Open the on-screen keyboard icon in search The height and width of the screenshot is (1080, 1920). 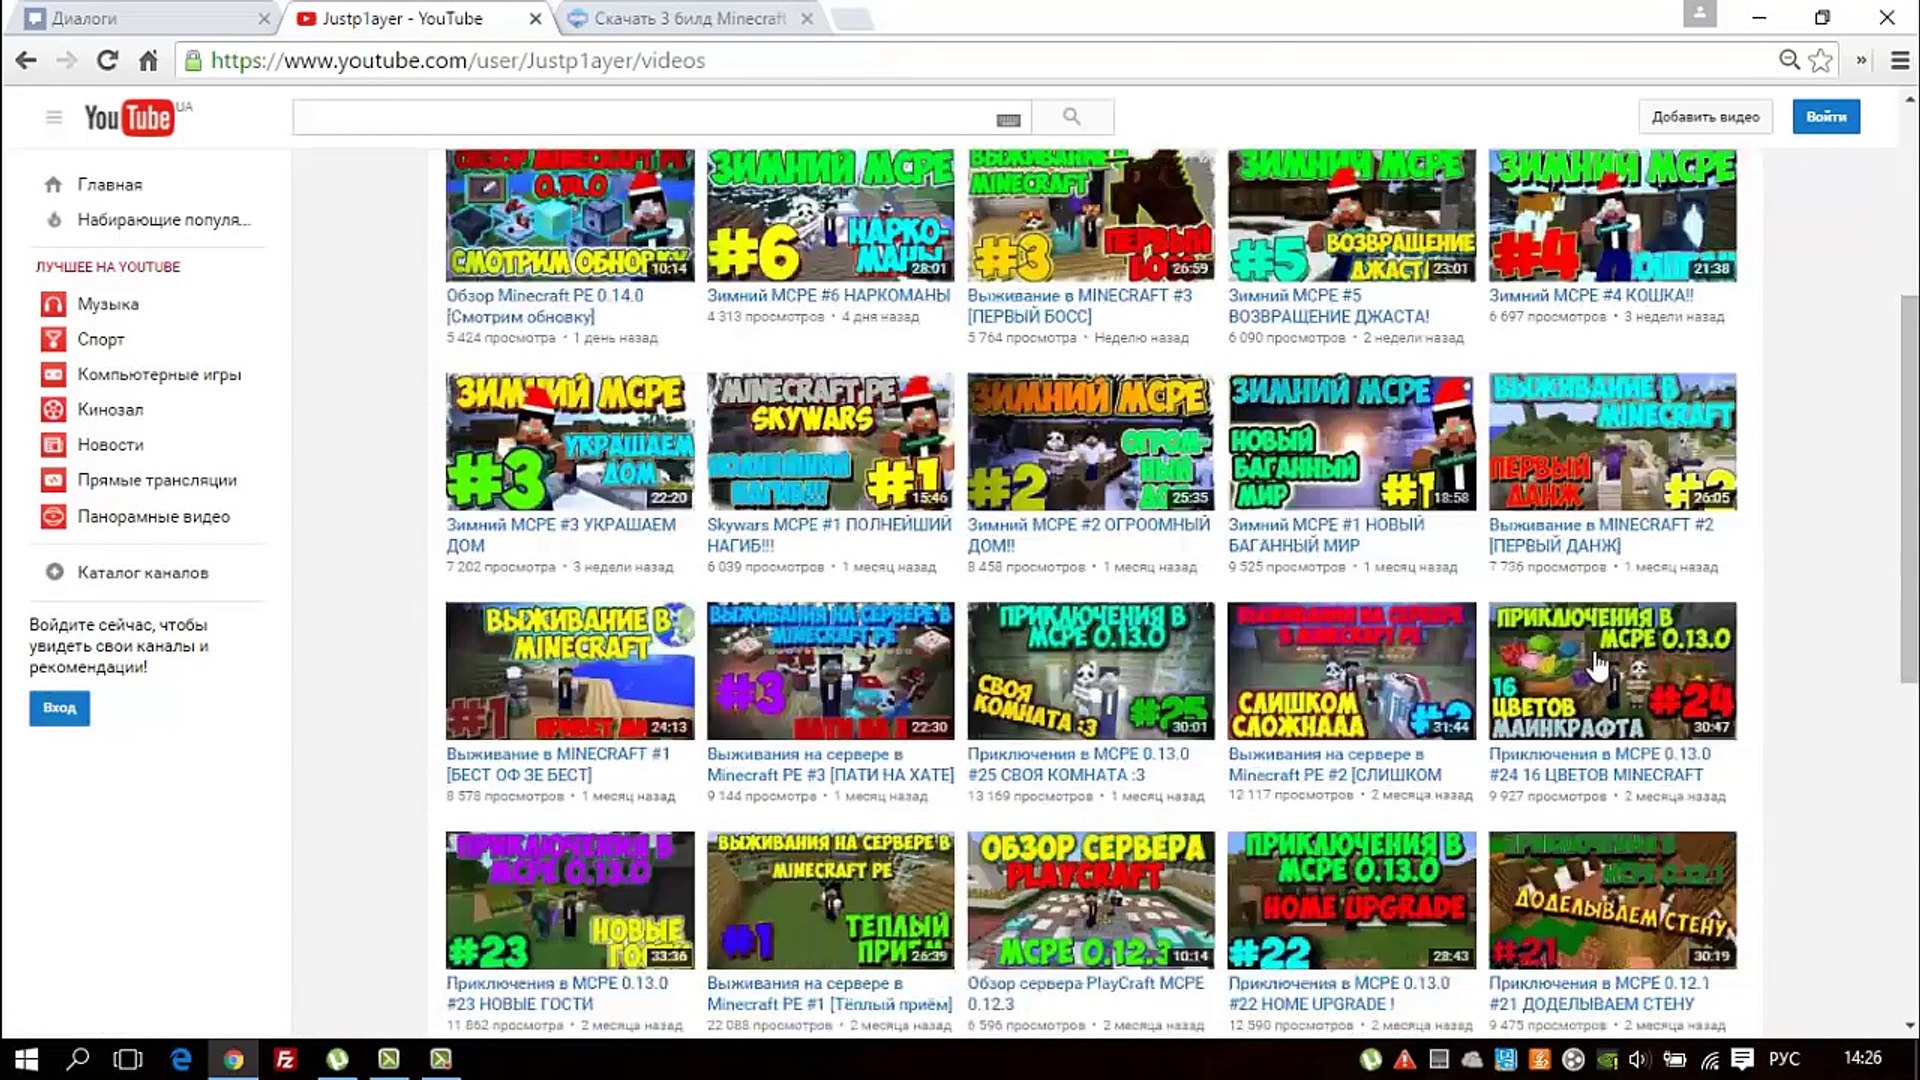pos(1008,120)
